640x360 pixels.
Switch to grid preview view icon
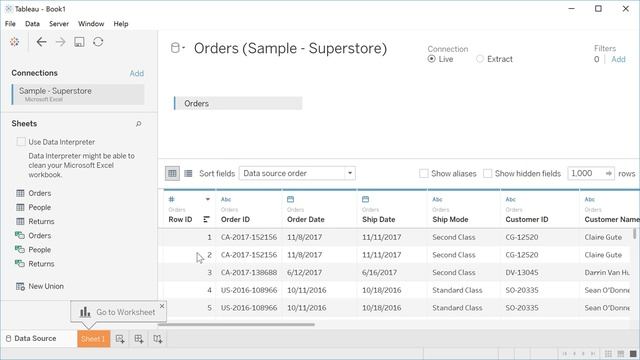pos(172,173)
